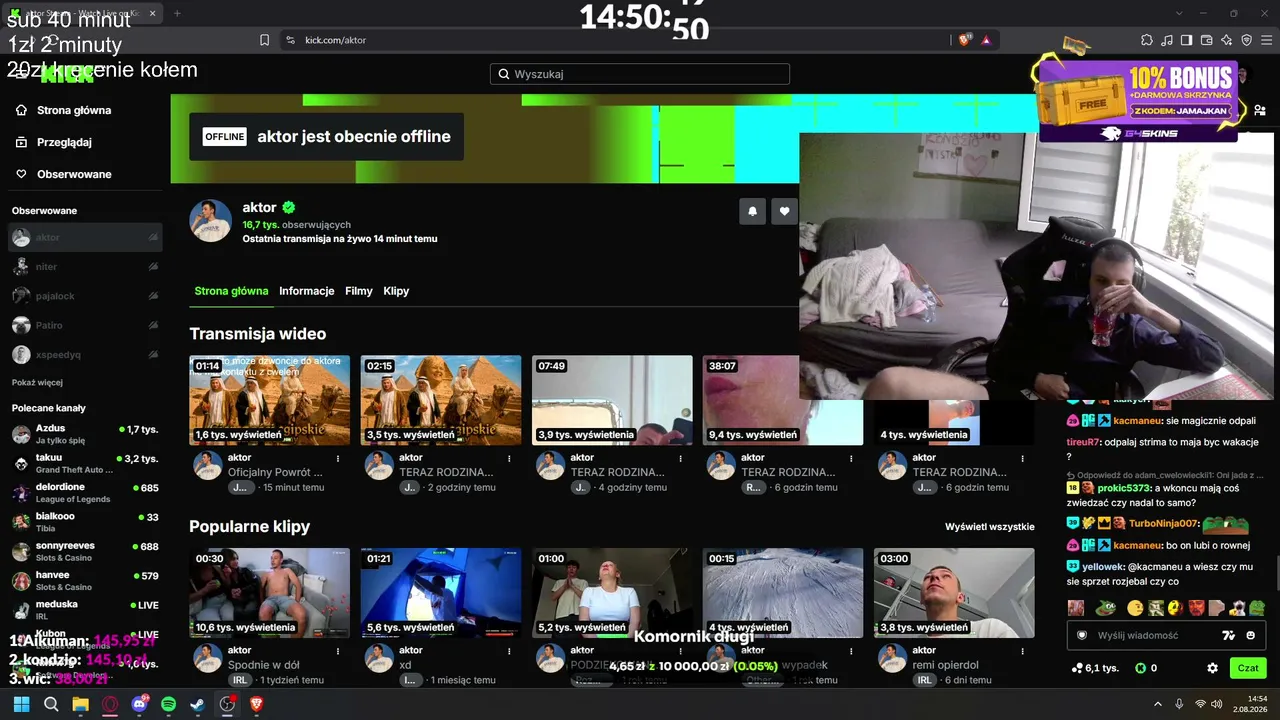Viewport: 1280px width, 720px height.
Task: Click Wyświetl wszystkie for popular clips
Action: pos(989,526)
